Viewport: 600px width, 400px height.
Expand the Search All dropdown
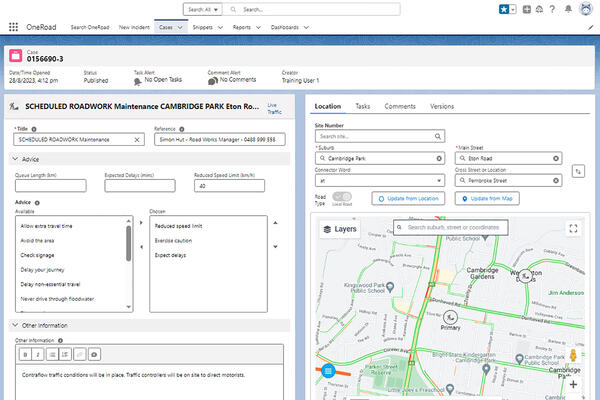tap(202, 9)
